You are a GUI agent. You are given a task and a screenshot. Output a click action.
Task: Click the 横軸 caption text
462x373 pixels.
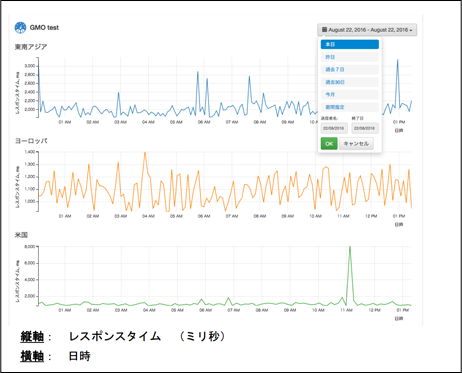[32, 356]
